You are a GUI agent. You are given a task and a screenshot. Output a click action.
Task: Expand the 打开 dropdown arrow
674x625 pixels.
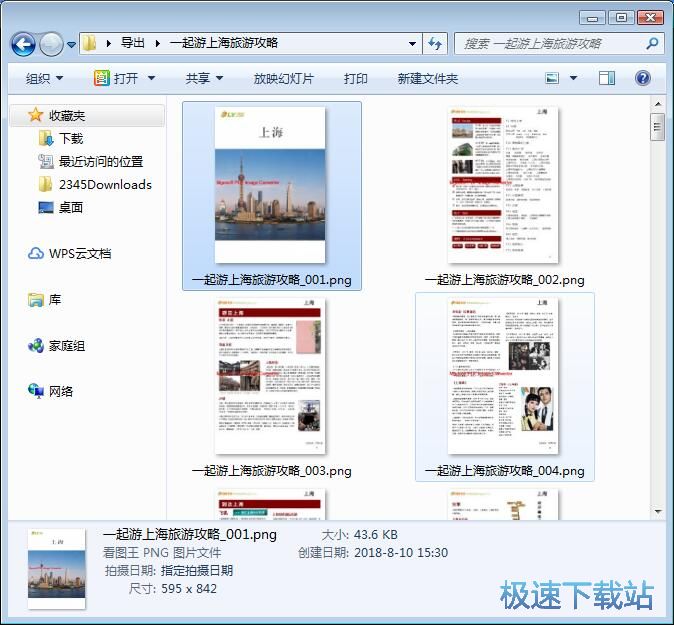[x=151, y=79]
